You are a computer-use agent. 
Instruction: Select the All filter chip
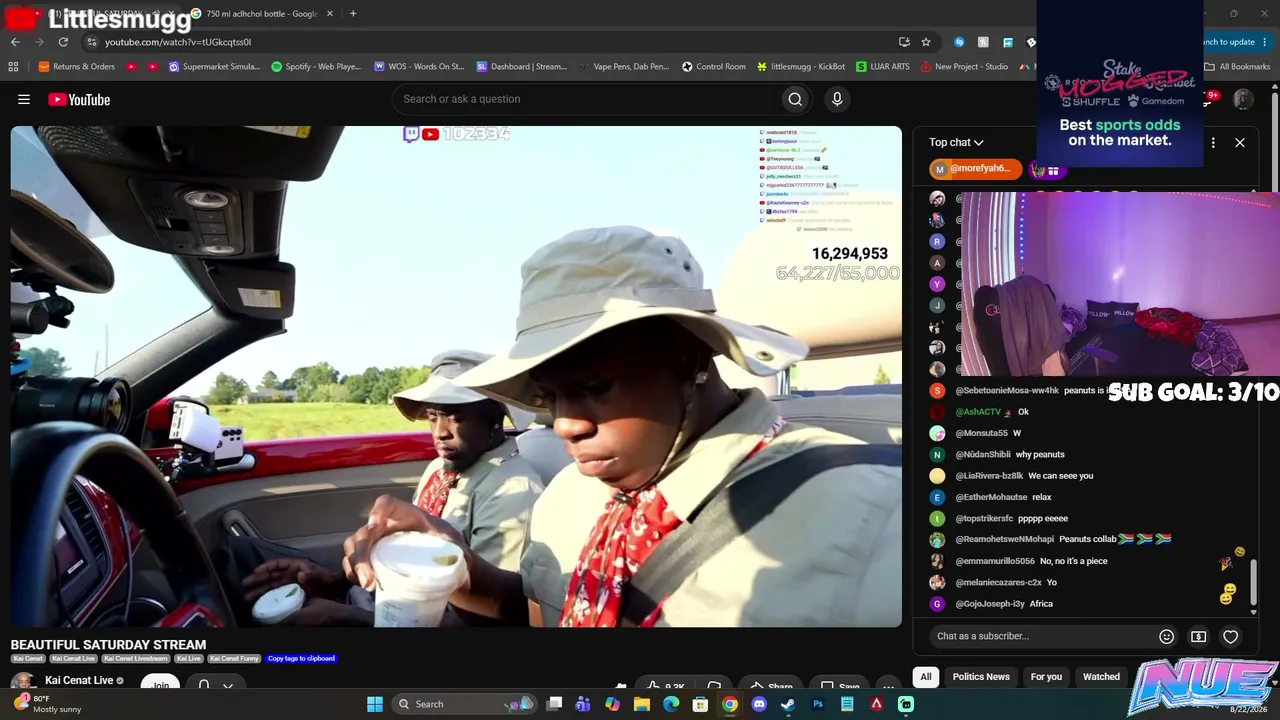pyautogui.click(x=926, y=677)
